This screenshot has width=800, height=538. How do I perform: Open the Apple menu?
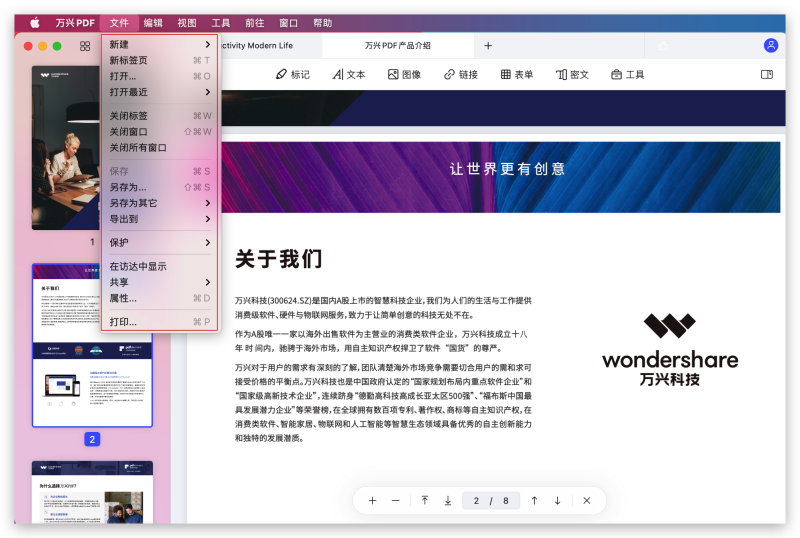(35, 23)
